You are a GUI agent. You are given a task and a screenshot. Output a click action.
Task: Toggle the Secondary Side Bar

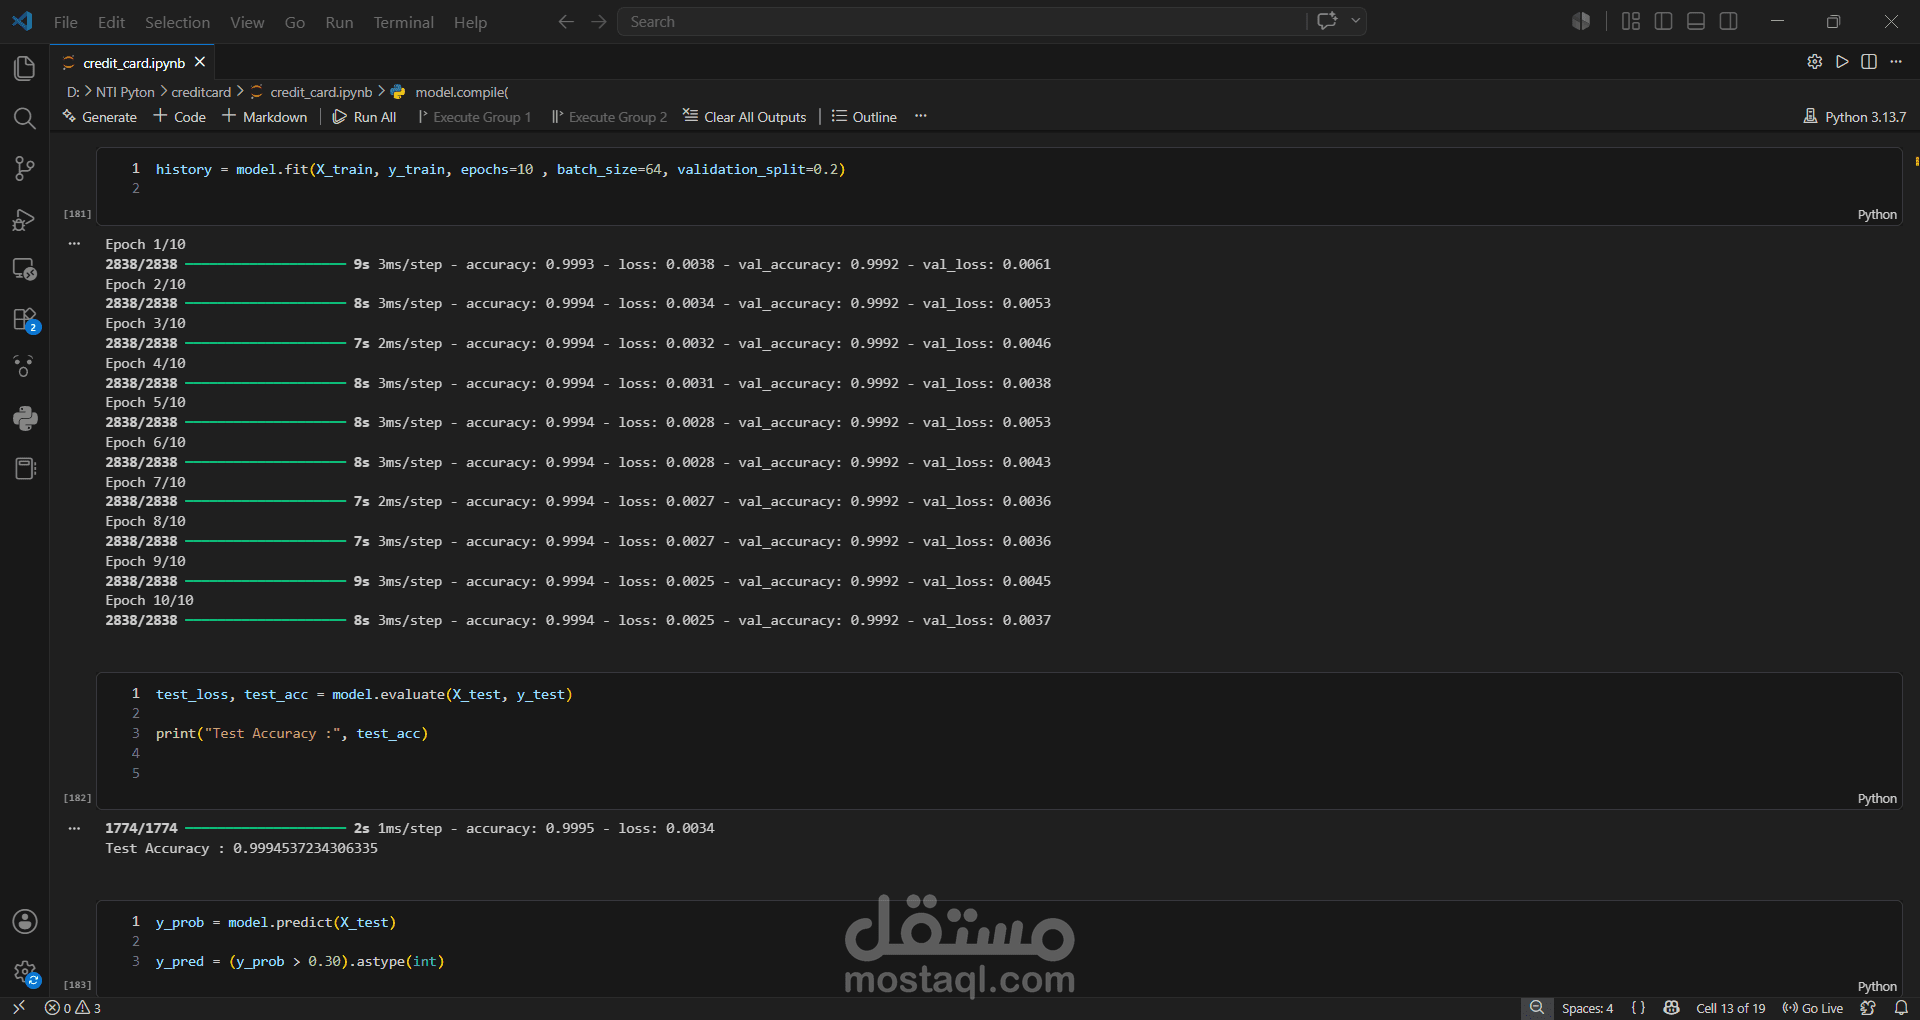click(1728, 21)
